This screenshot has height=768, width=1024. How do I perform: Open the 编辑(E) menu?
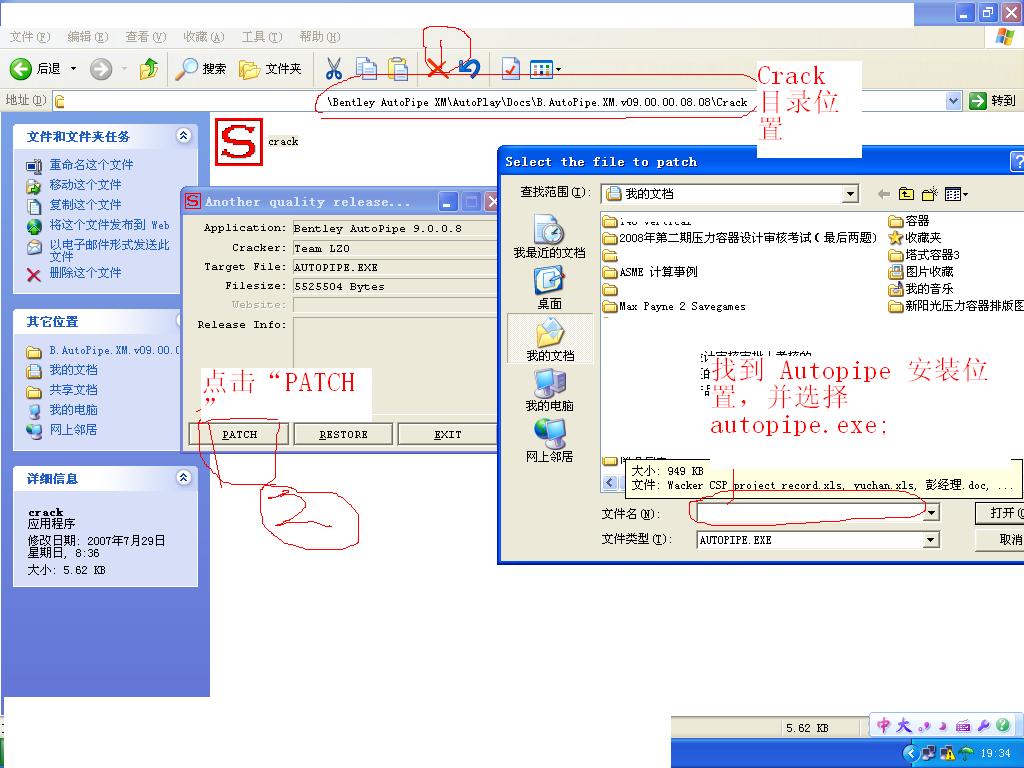88,37
